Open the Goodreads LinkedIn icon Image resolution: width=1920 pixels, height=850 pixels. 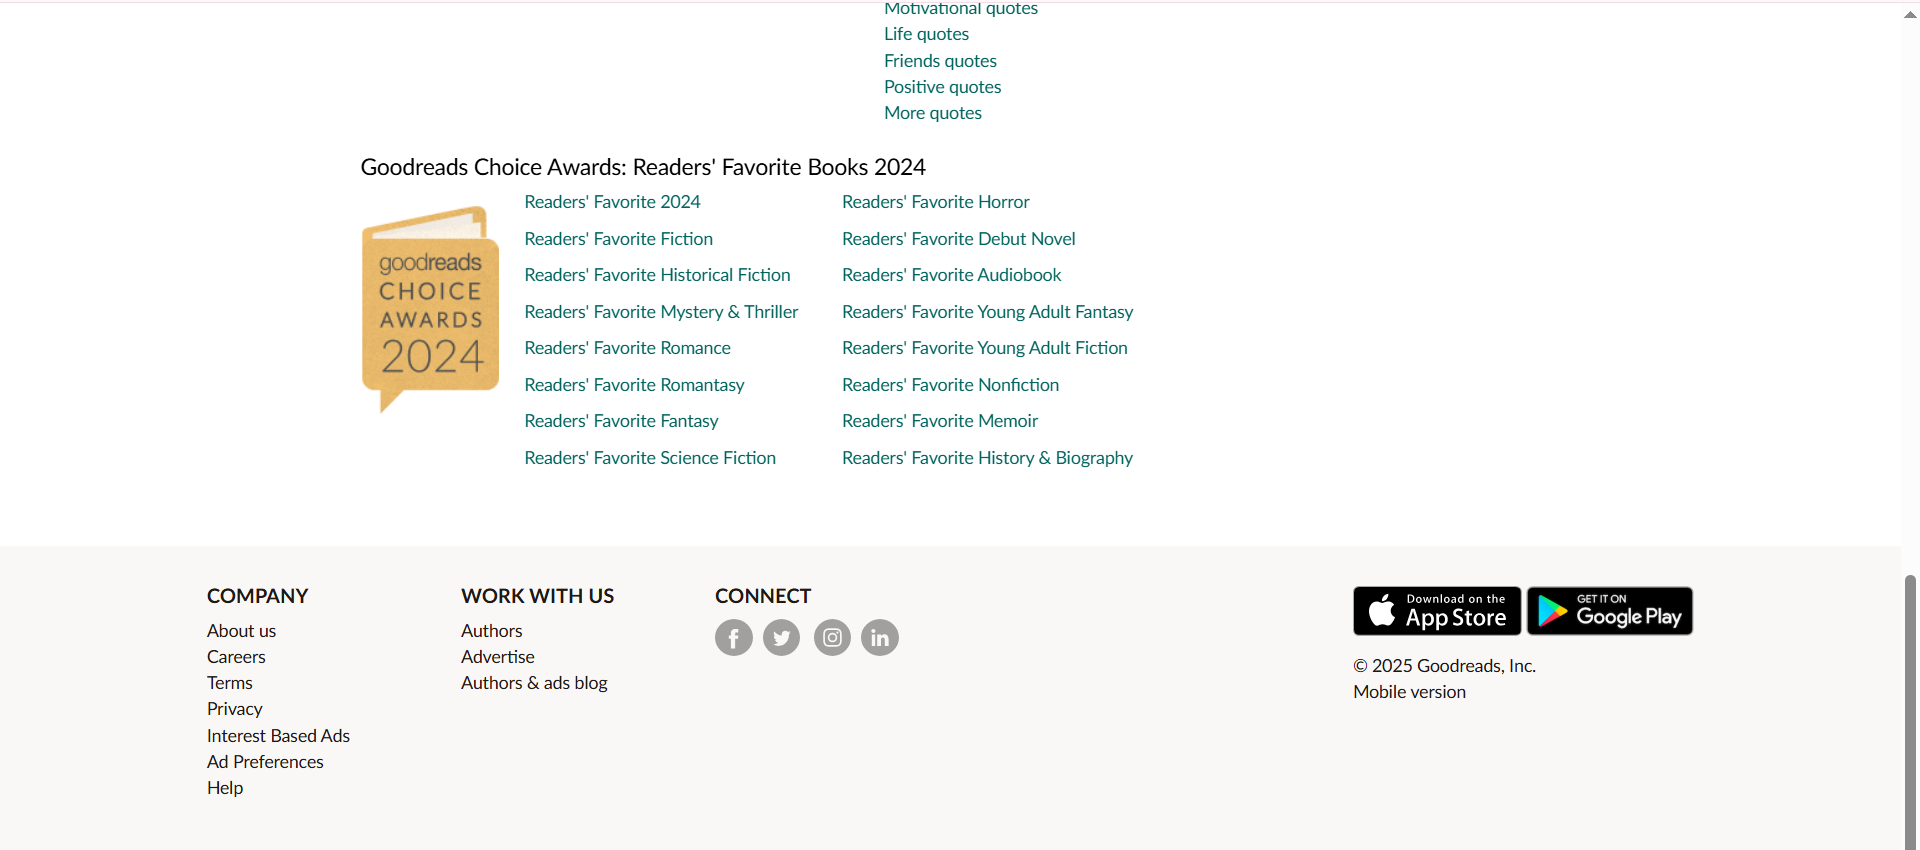click(x=880, y=638)
